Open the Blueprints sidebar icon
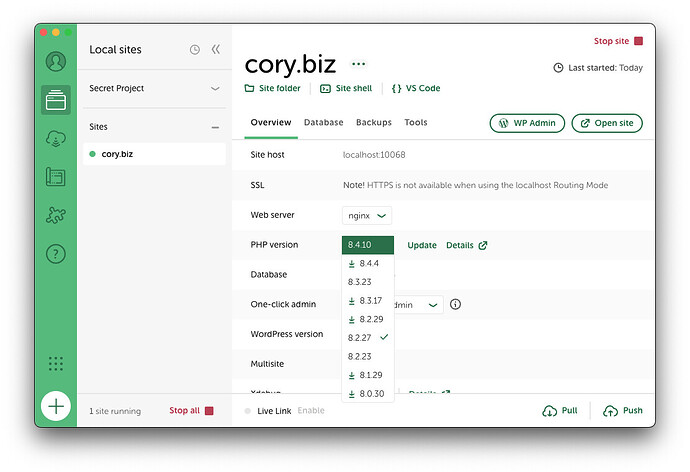Viewport: 690px width, 472px height. (x=56, y=177)
